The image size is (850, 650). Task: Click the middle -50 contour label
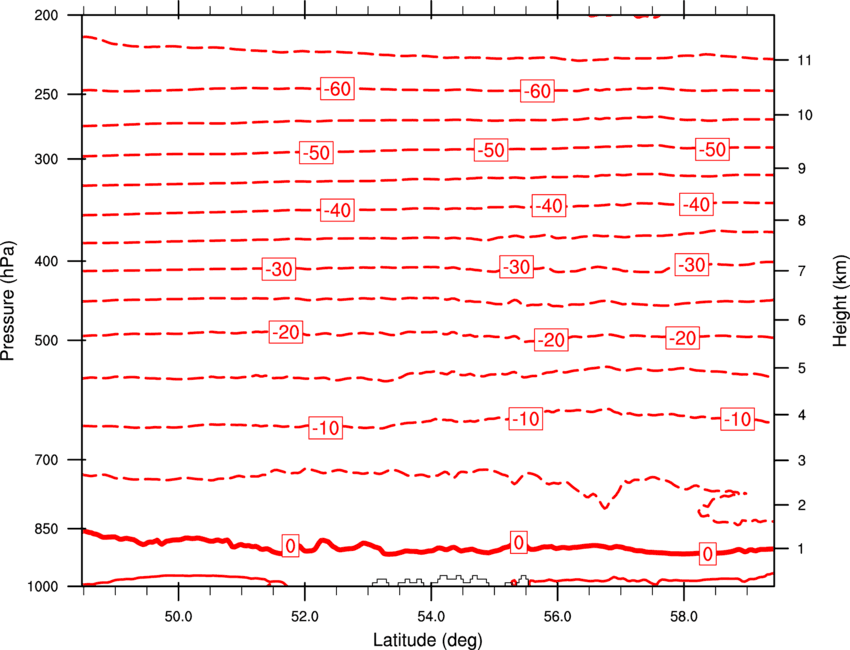(491, 150)
